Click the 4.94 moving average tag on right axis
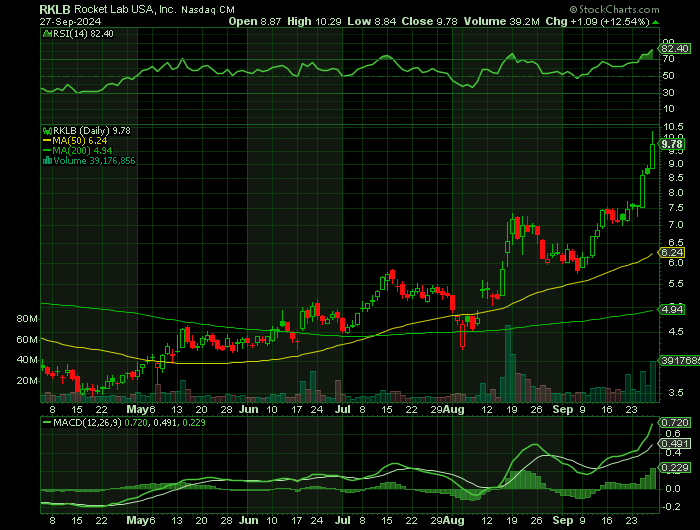The height and width of the screenshot is (530, 700). tap(672, 309)
